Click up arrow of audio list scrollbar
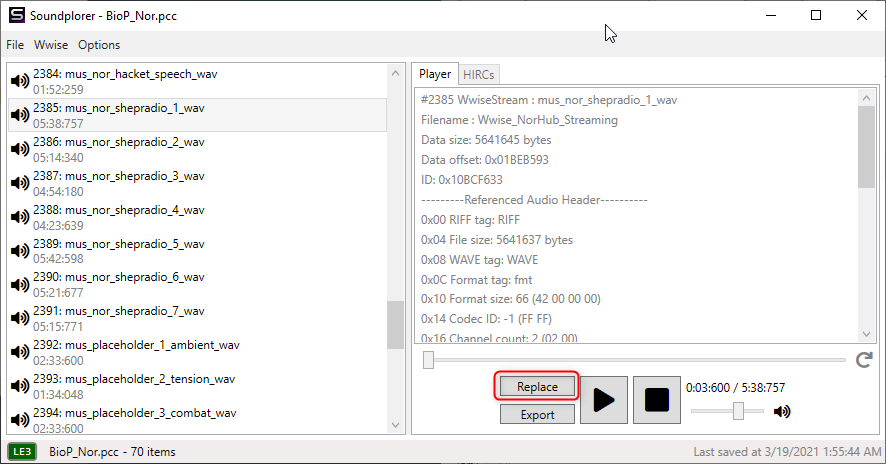886x464 pixels. coord(396,73)
